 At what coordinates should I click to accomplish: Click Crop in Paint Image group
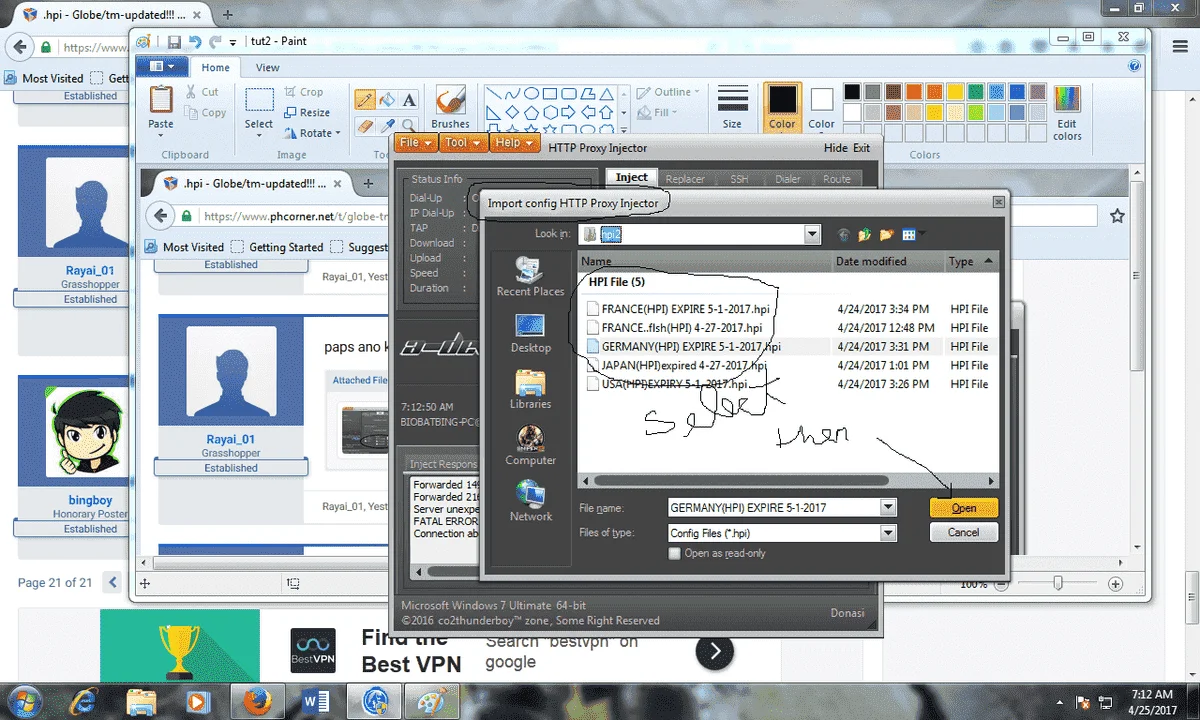click(x=303, y=91)
